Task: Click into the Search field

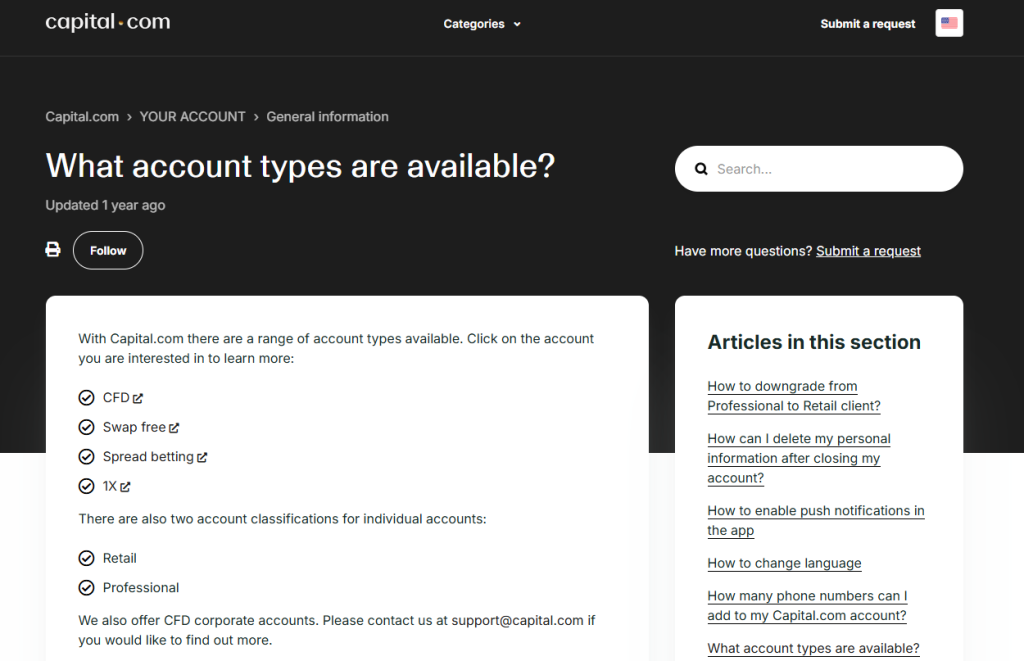Action: coord(819,169)
